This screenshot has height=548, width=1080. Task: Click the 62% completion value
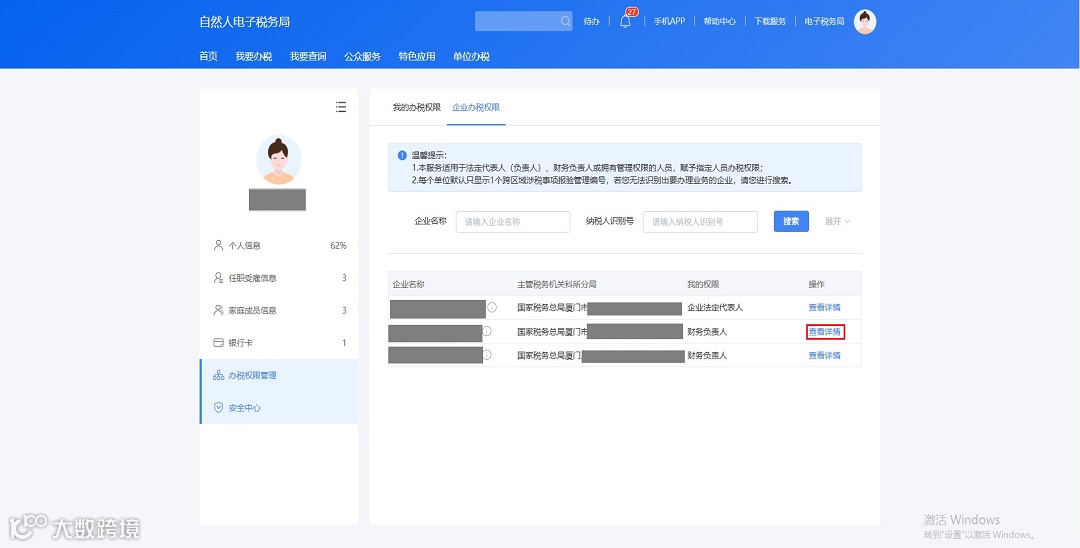tap(338, 245)
